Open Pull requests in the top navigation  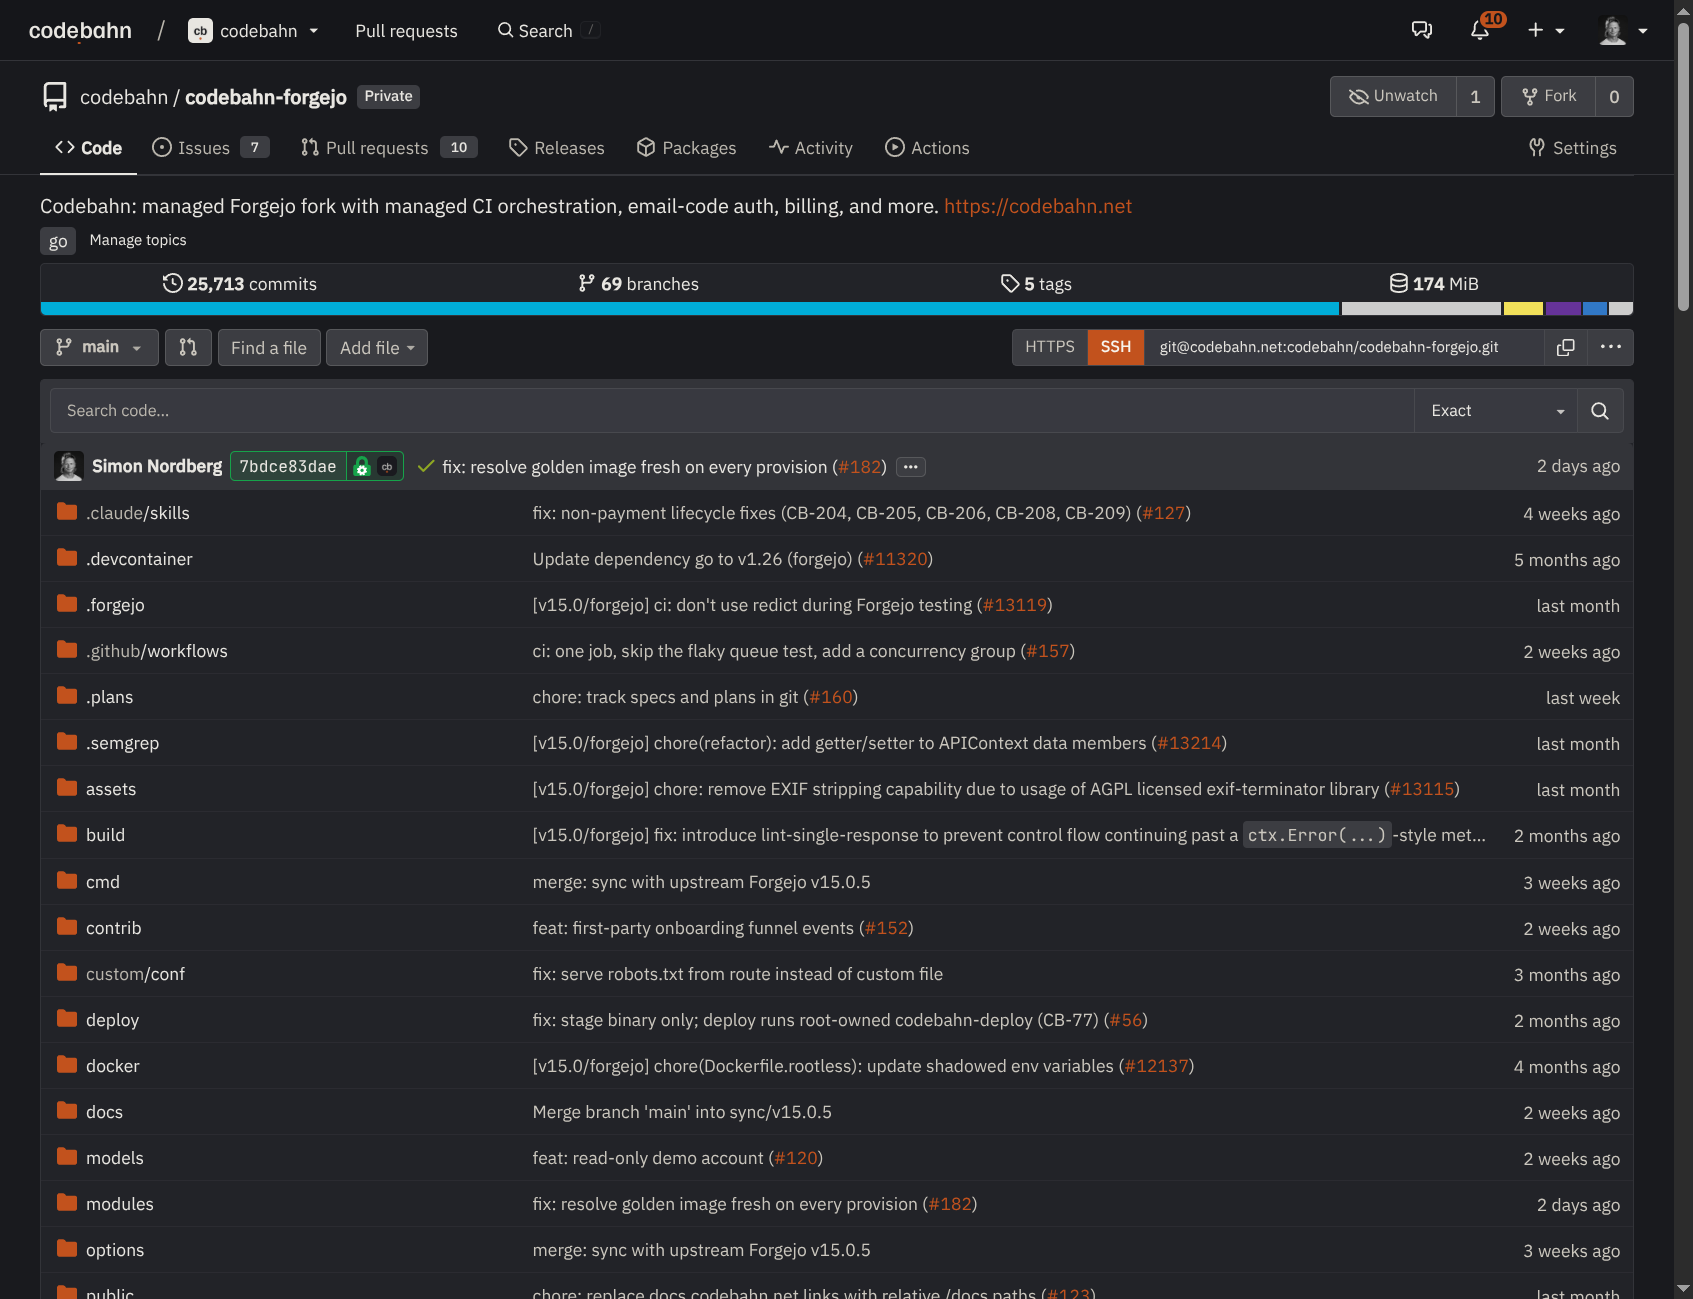point(406,31)
